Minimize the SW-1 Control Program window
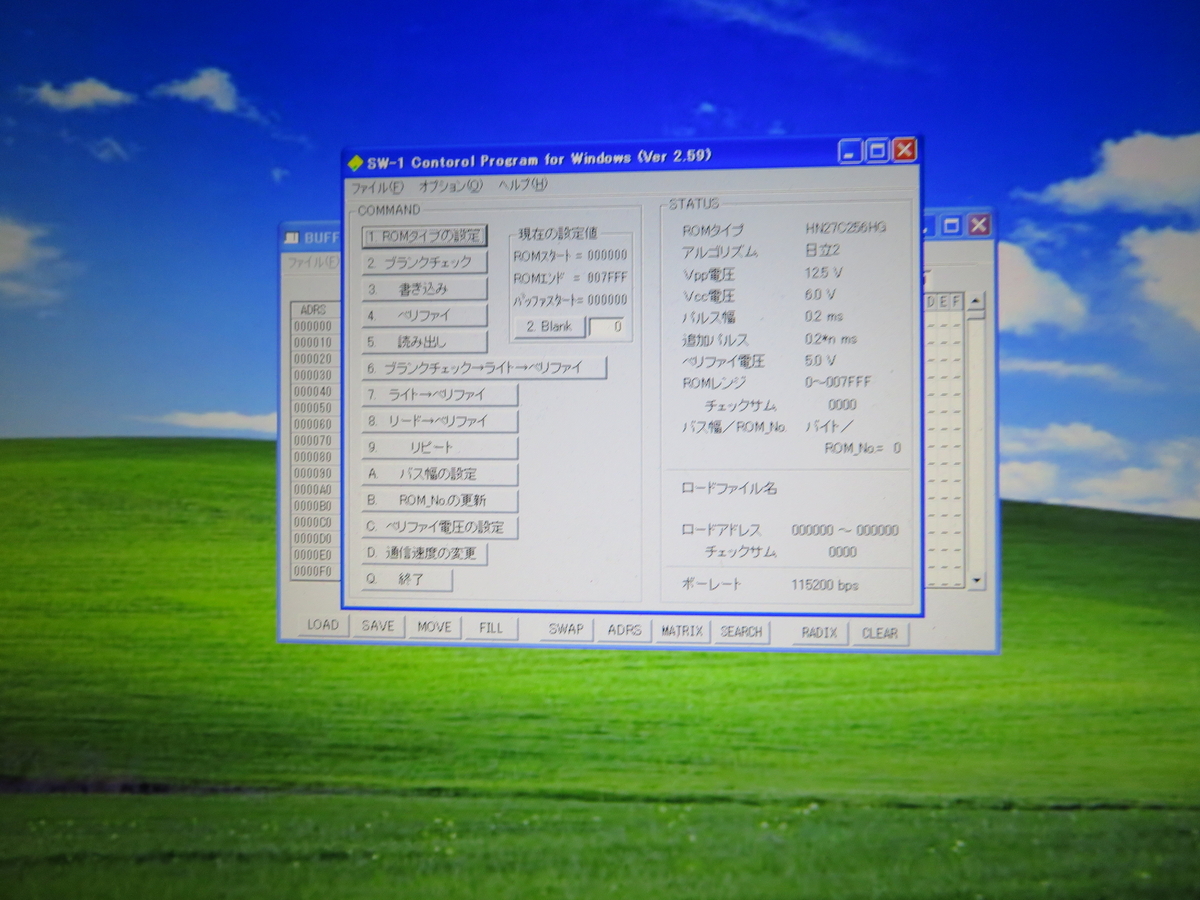The width and height of the screenshot is (1200, 900). 850,151
